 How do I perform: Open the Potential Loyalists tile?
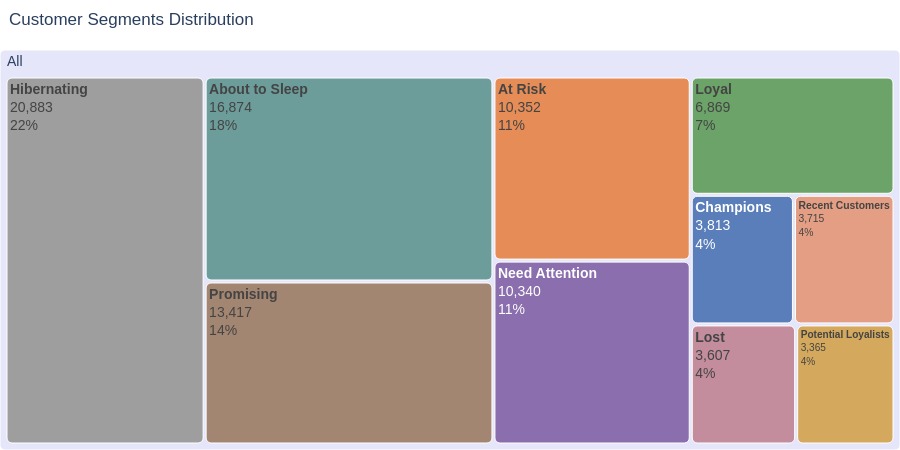[x=845, y=384]
